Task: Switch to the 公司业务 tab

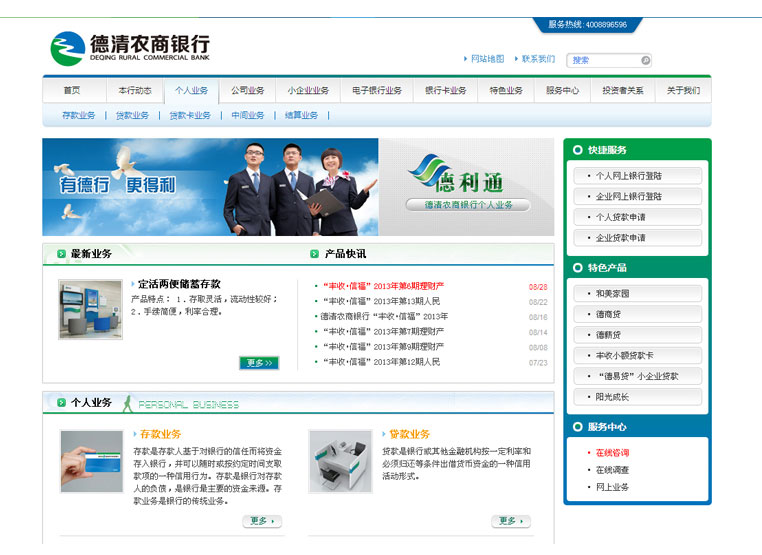Action: tap(247, 90)
